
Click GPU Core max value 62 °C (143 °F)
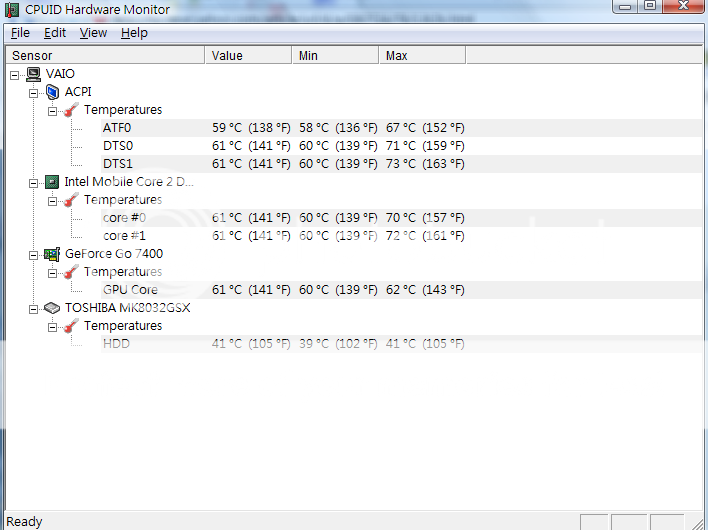(x=425, y=290)
